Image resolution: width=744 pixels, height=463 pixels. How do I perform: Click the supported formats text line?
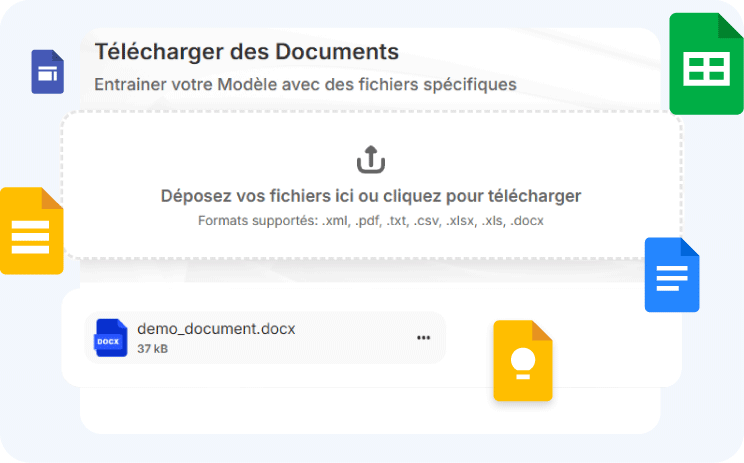tap(371, 221)
